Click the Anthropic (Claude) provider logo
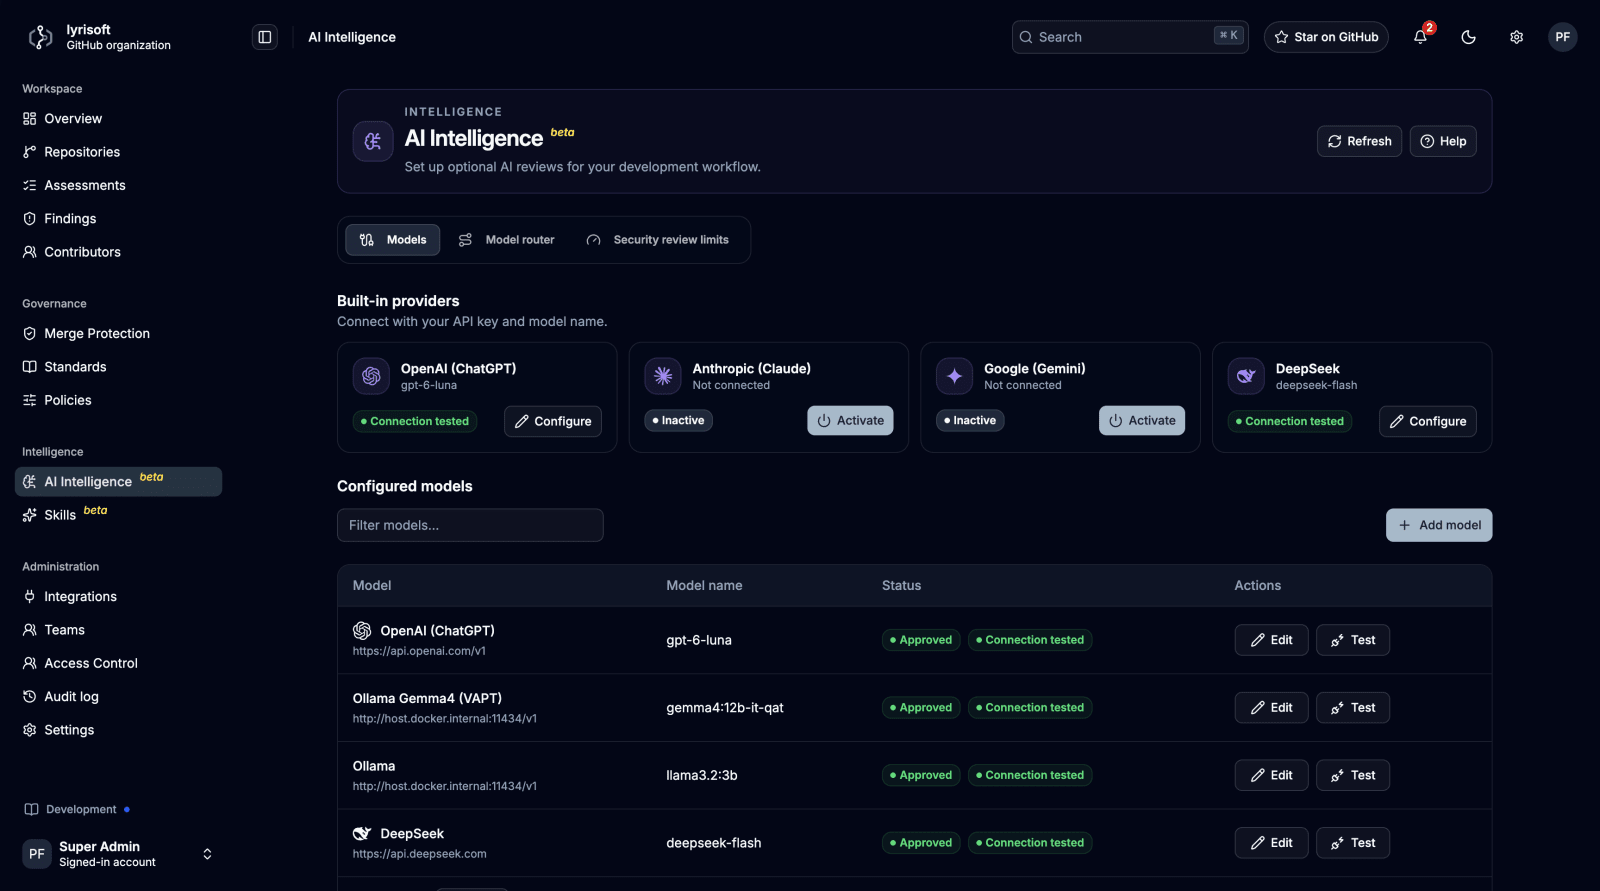The height and width of the screenshot is (891, 1600). (663, 376)
